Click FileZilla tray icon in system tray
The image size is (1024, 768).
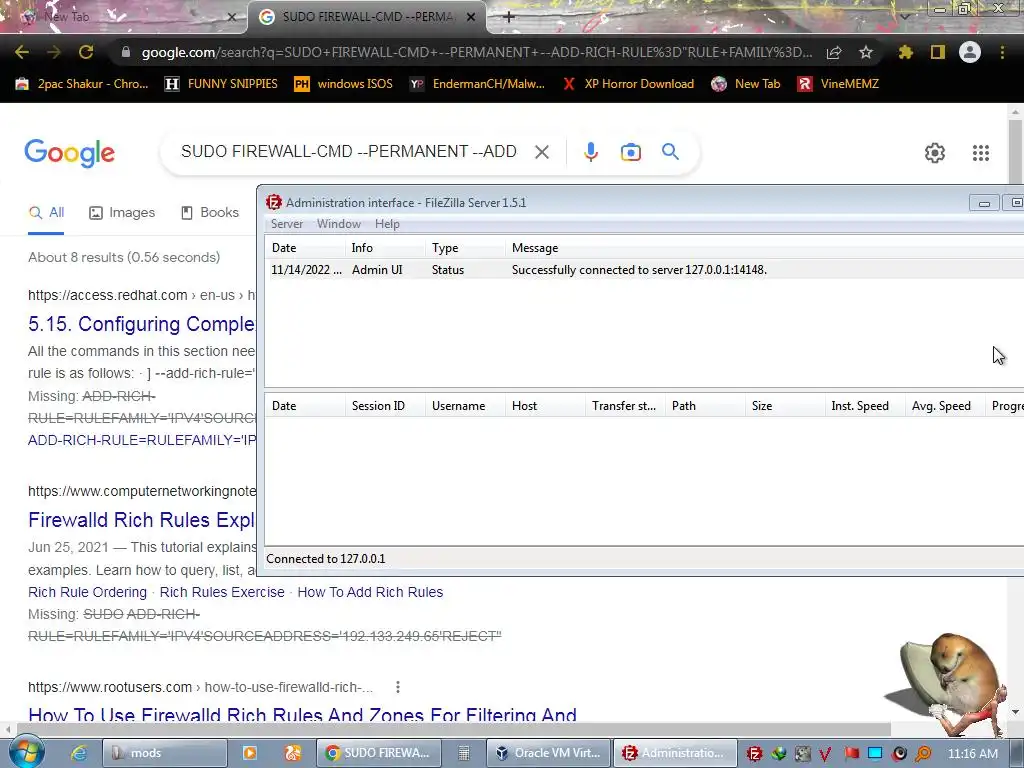point(754,754)
